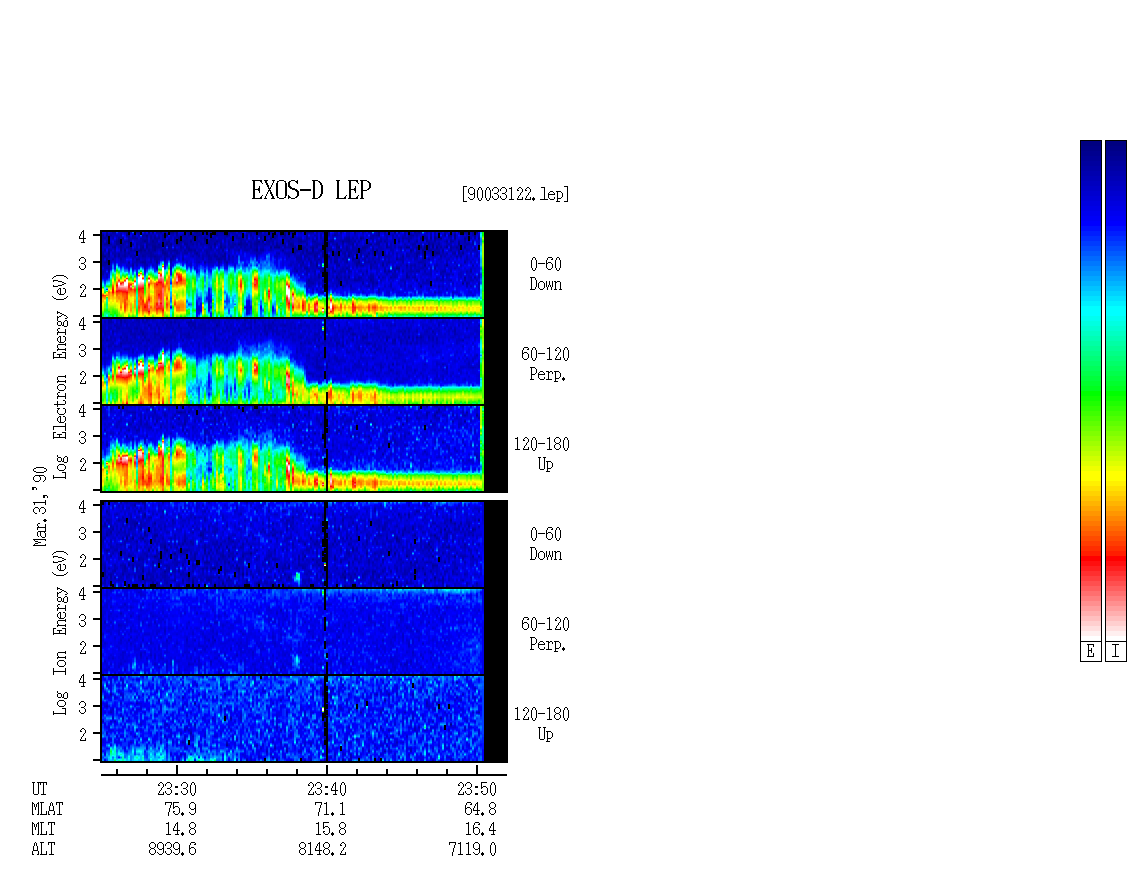Click the UT row label
Screen dimensions: 1130x875
click(39, 789)
